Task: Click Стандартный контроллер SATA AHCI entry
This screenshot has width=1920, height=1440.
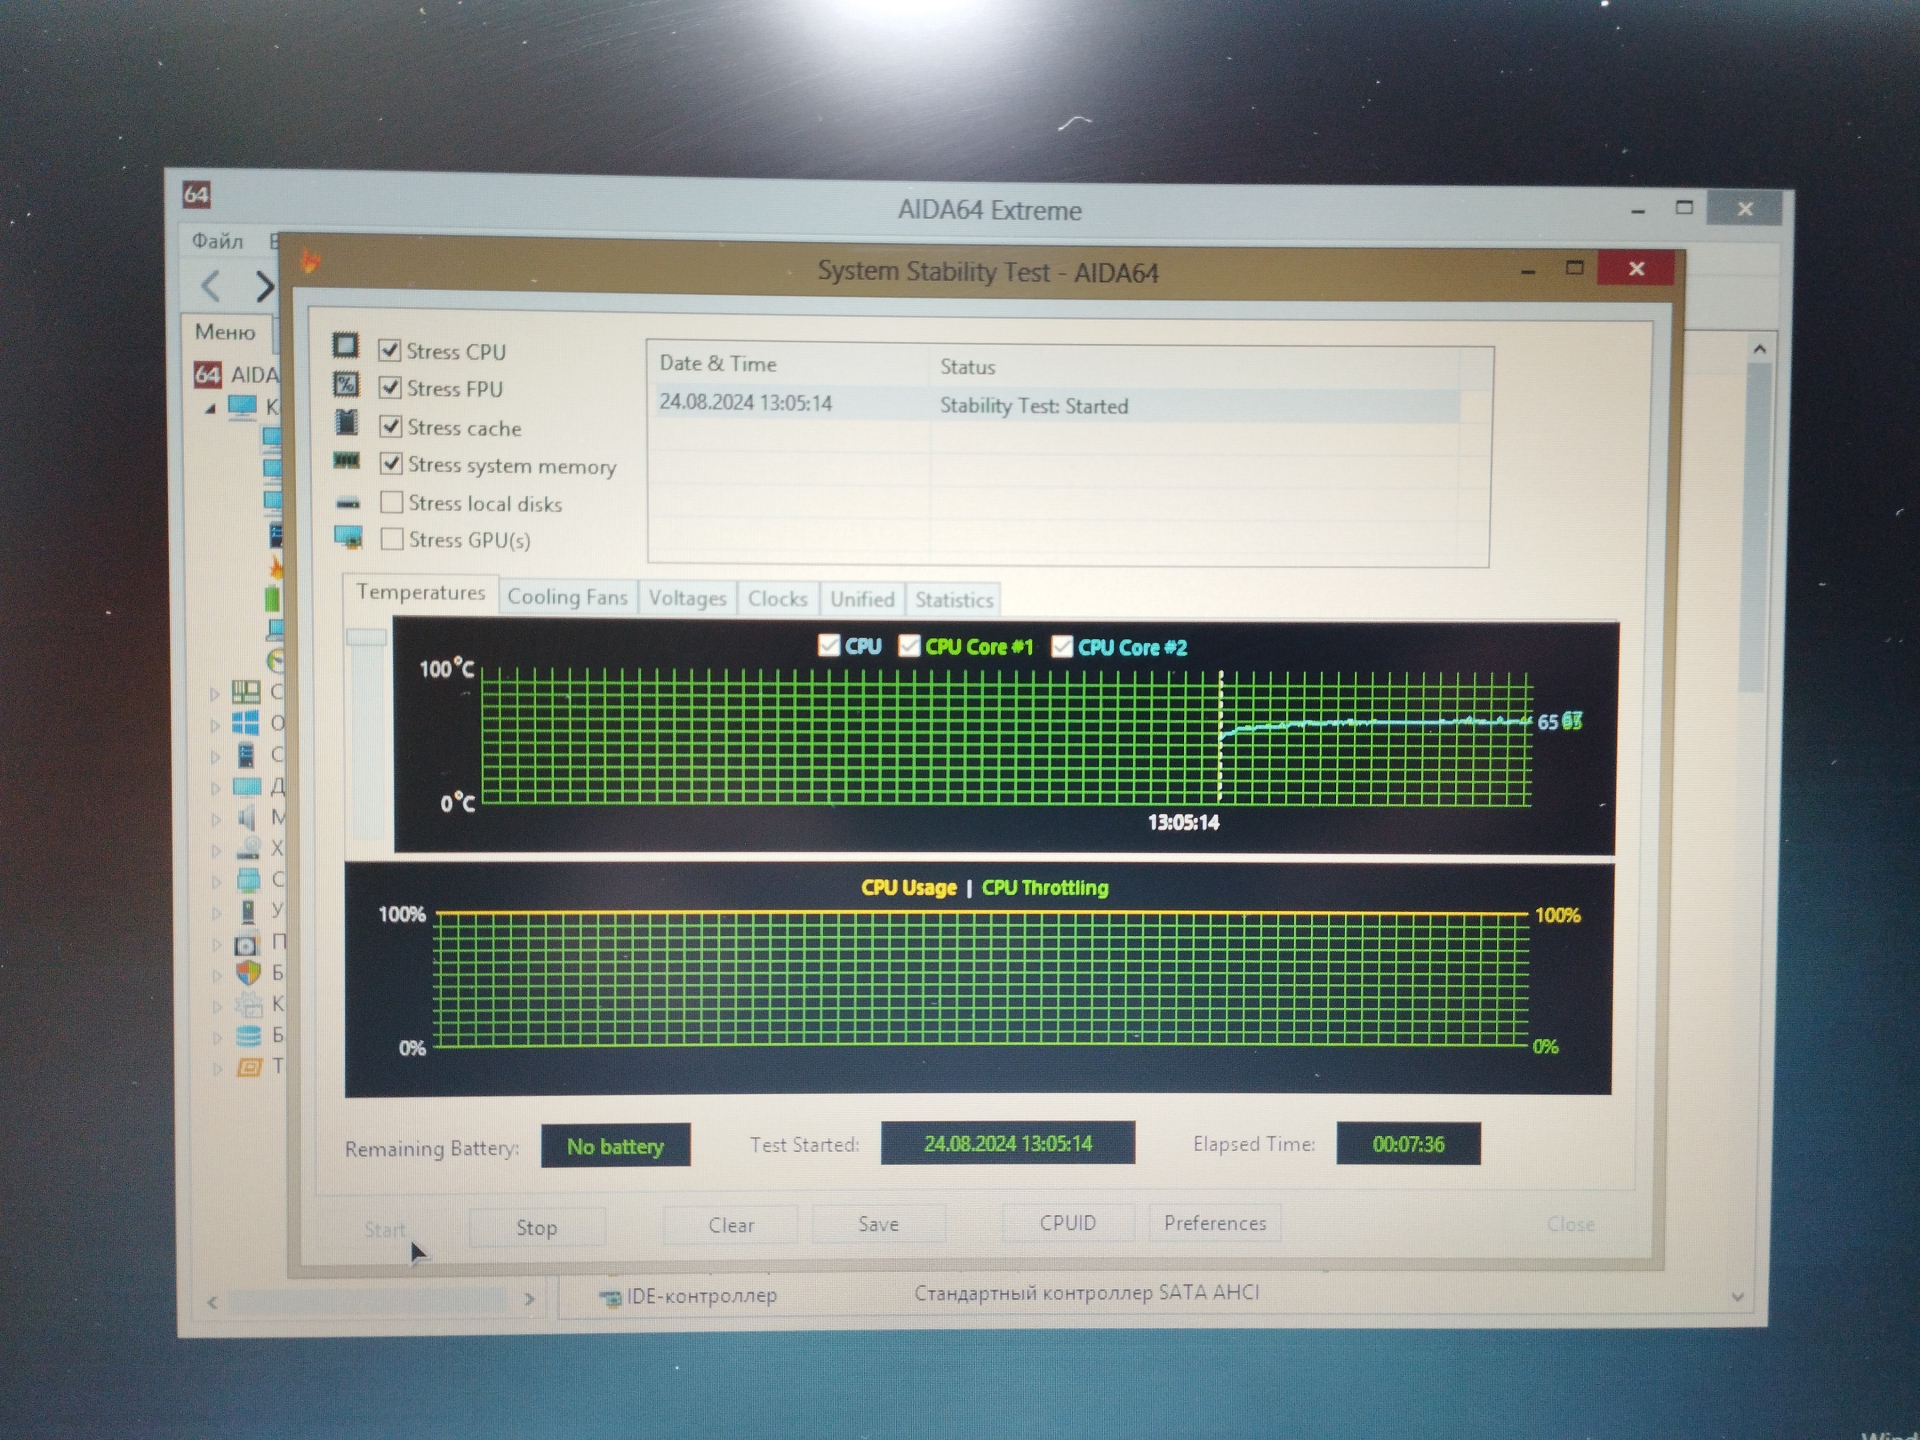Action: tap(1086, 1293)
